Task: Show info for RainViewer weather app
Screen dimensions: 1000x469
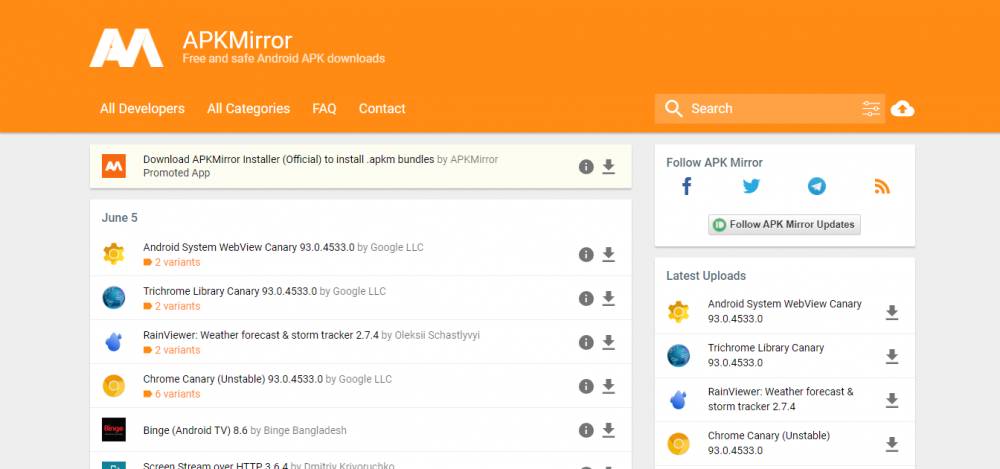Action: pos(586,343)
